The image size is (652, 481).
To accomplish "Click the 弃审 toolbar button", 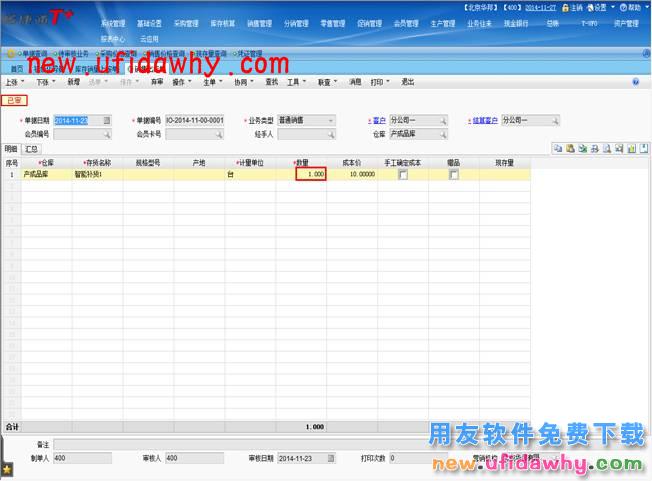I will tap(157, 82).
